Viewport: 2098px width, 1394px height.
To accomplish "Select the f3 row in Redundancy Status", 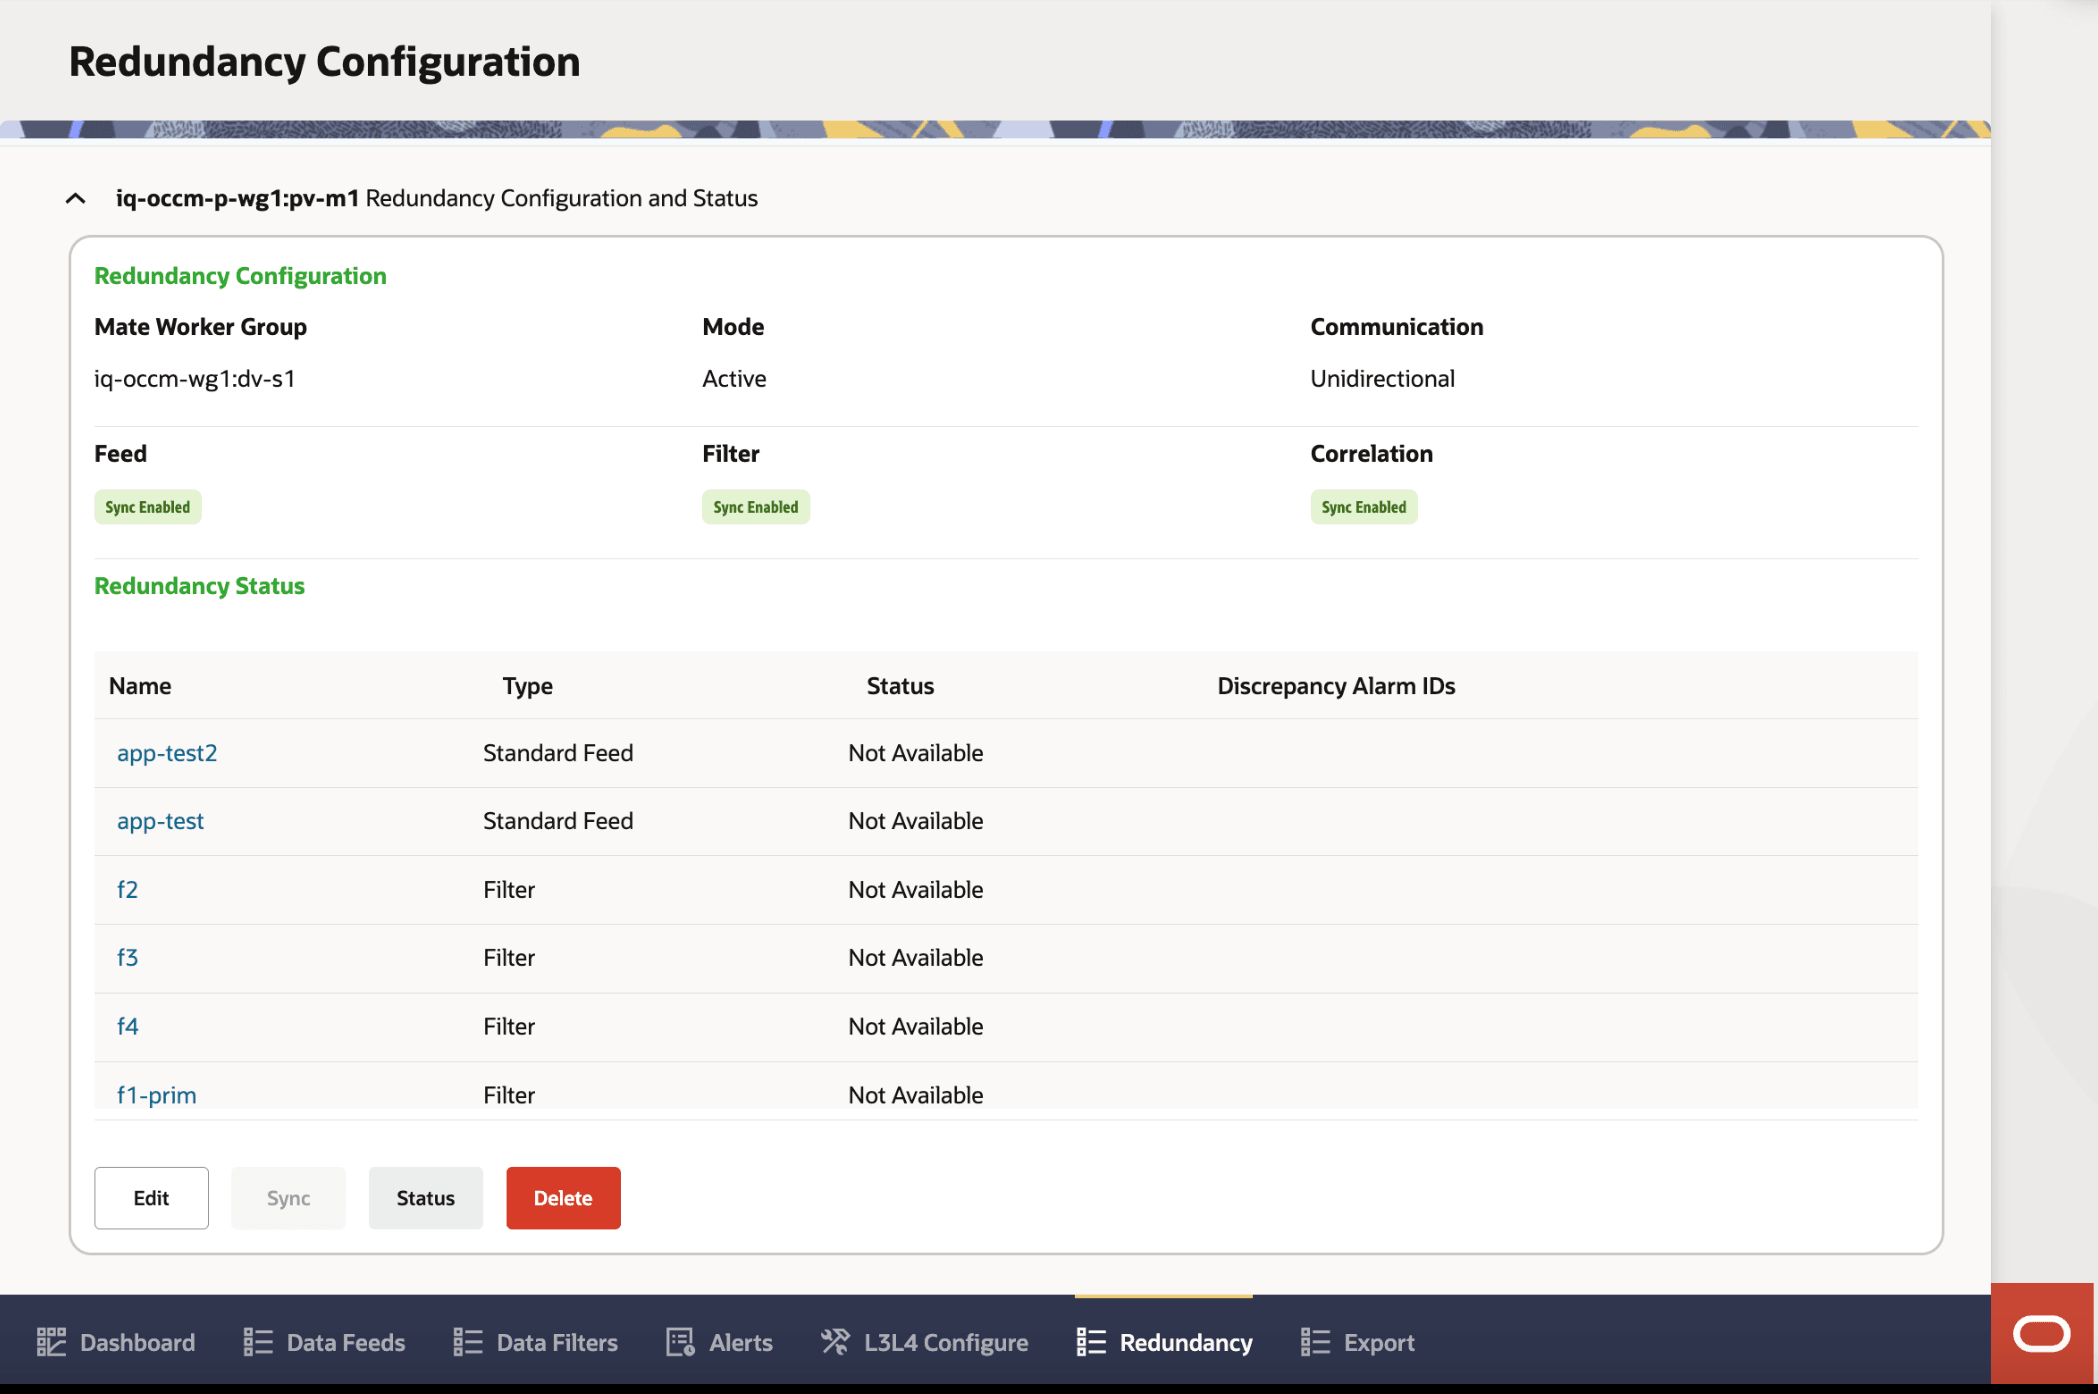I will click(128, 957).
